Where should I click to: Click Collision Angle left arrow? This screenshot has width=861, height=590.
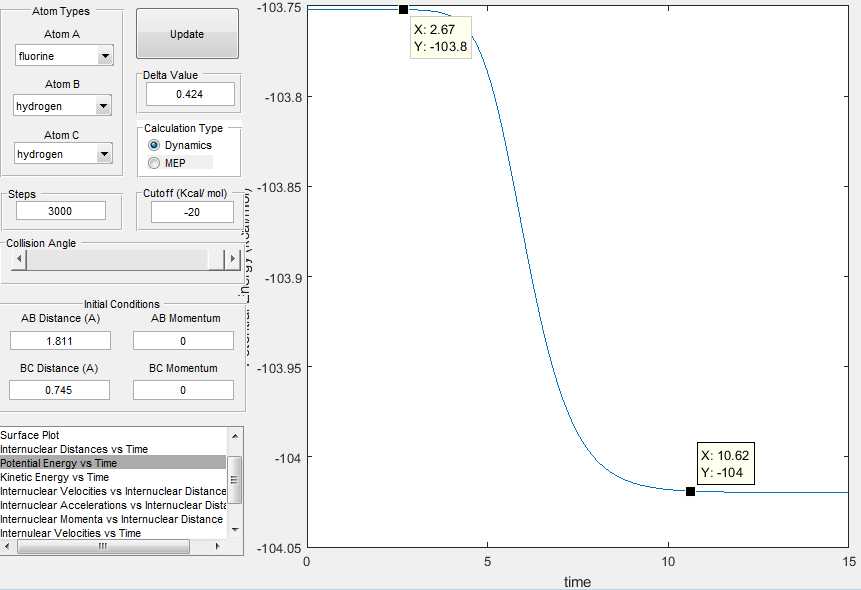tap(19, 259)
